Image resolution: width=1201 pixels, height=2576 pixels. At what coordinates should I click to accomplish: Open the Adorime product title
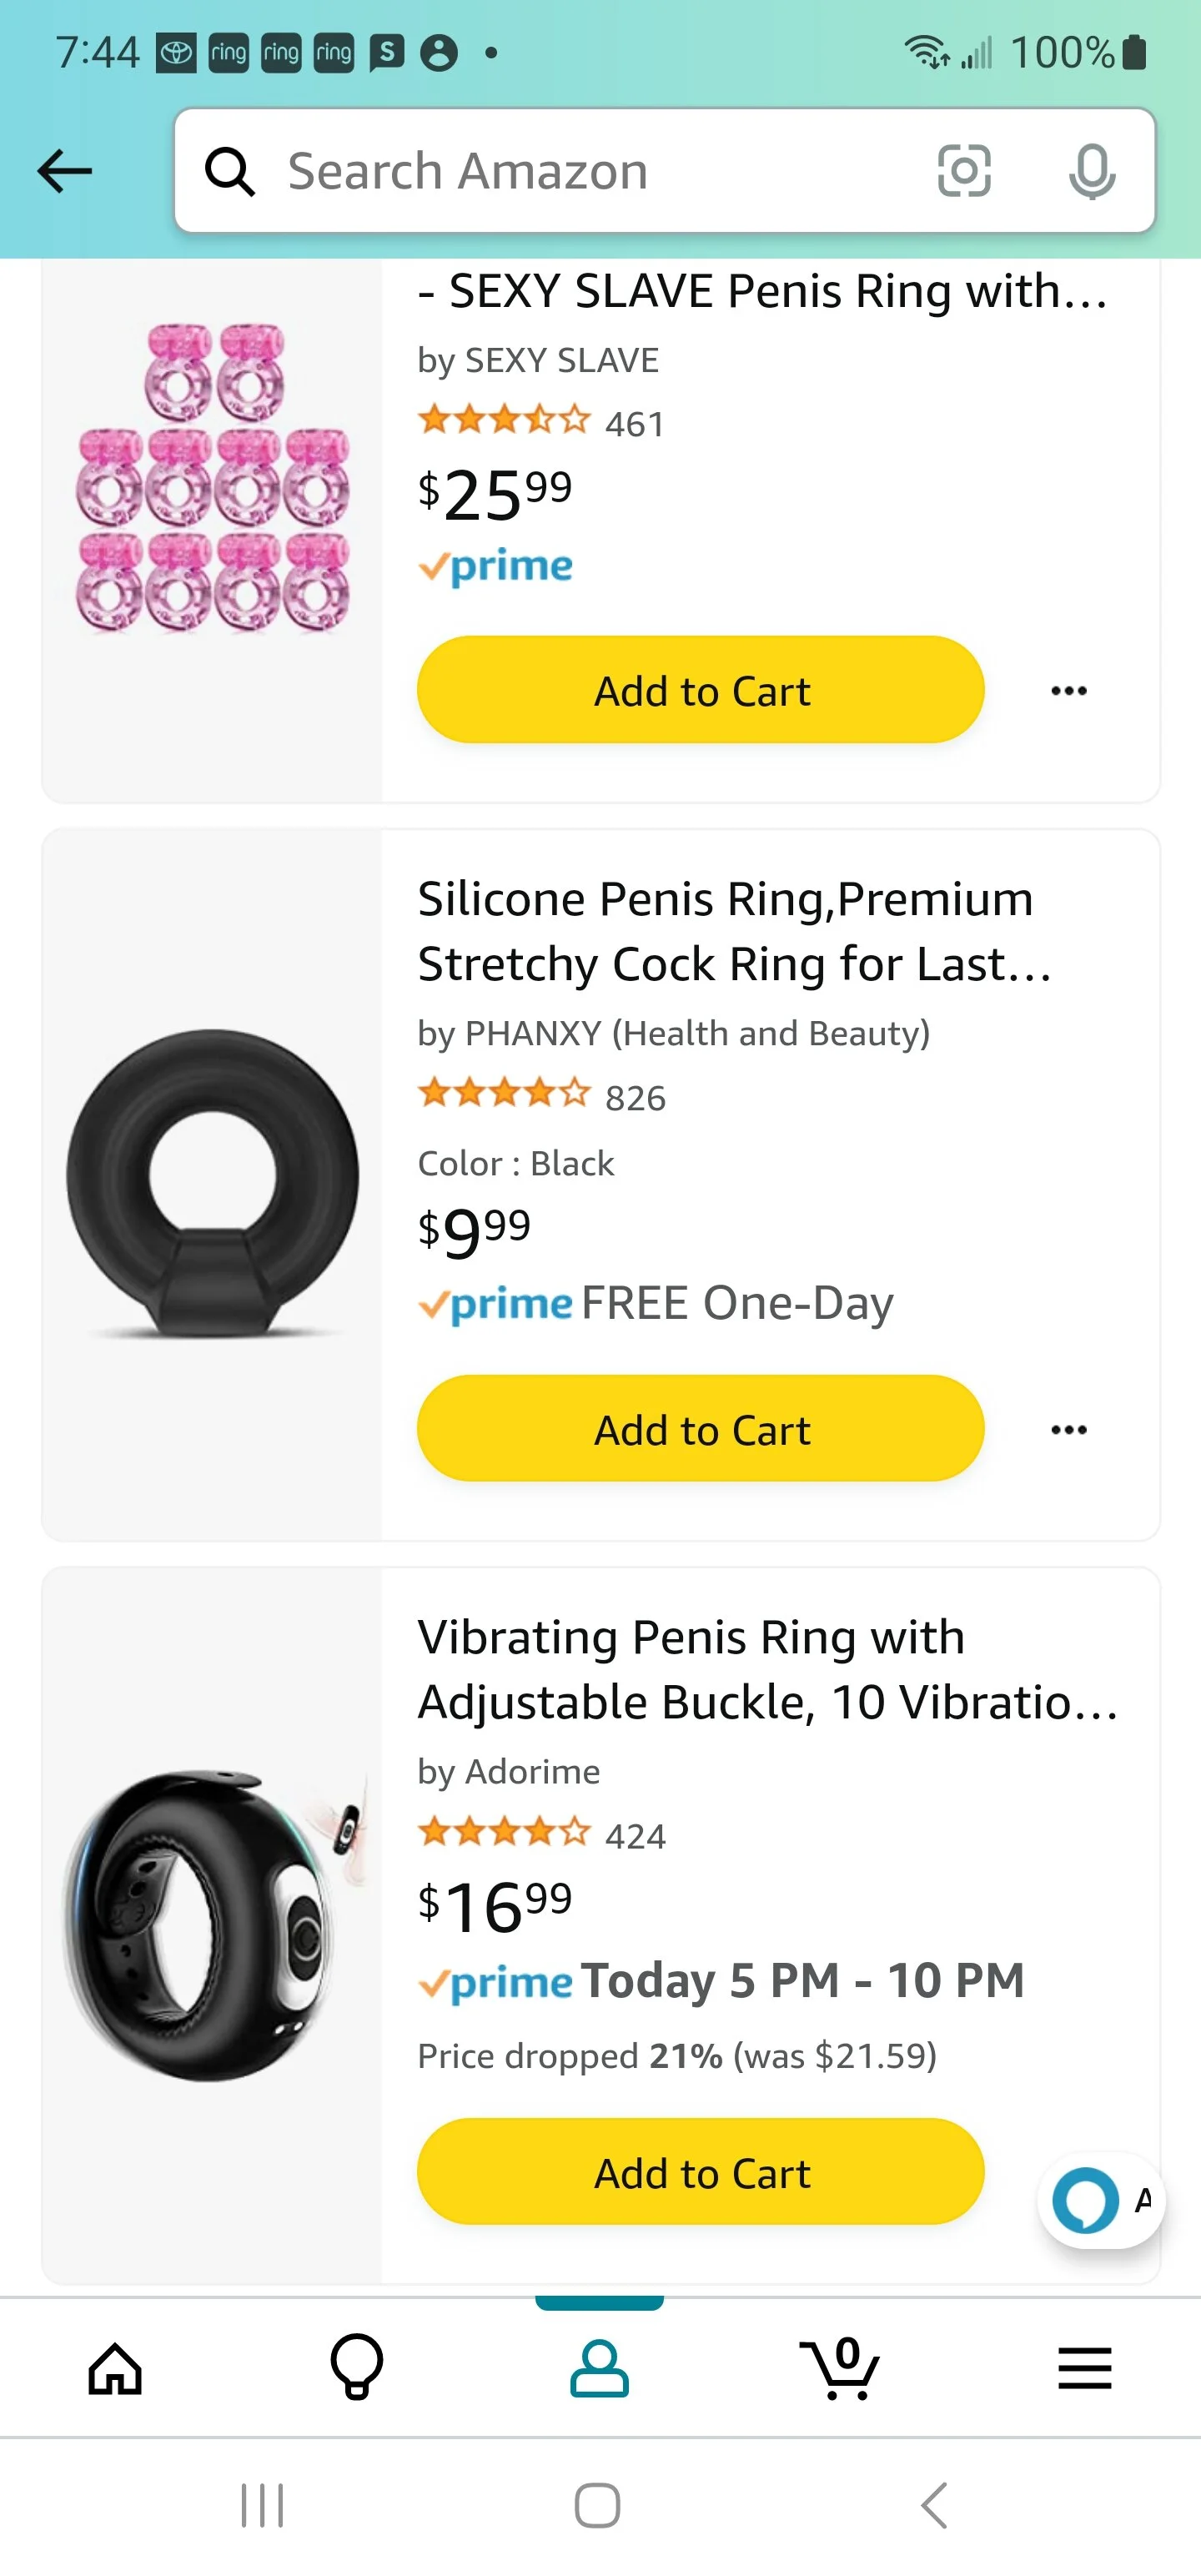766,1670
